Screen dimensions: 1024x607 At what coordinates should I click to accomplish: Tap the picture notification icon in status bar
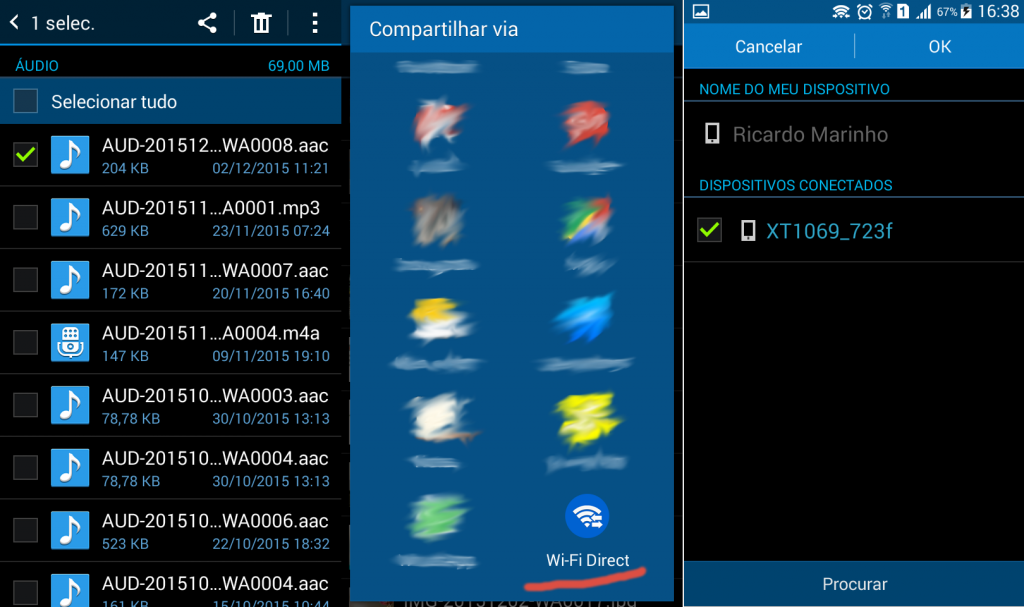pos(701,11)
